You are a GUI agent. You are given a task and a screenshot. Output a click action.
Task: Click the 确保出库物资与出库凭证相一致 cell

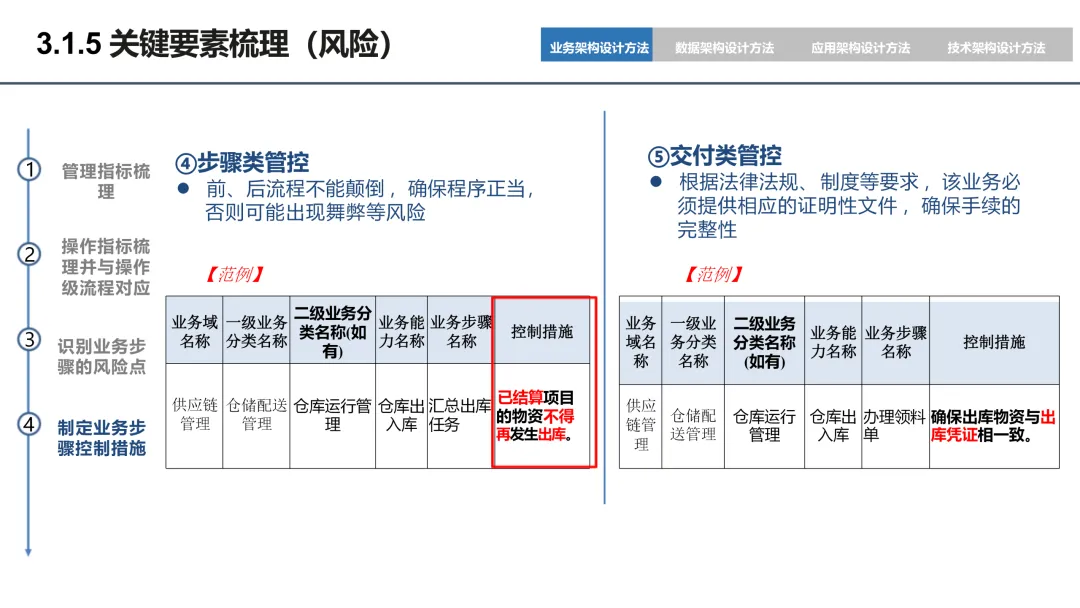pyautogui.click(x=994, y=426)
